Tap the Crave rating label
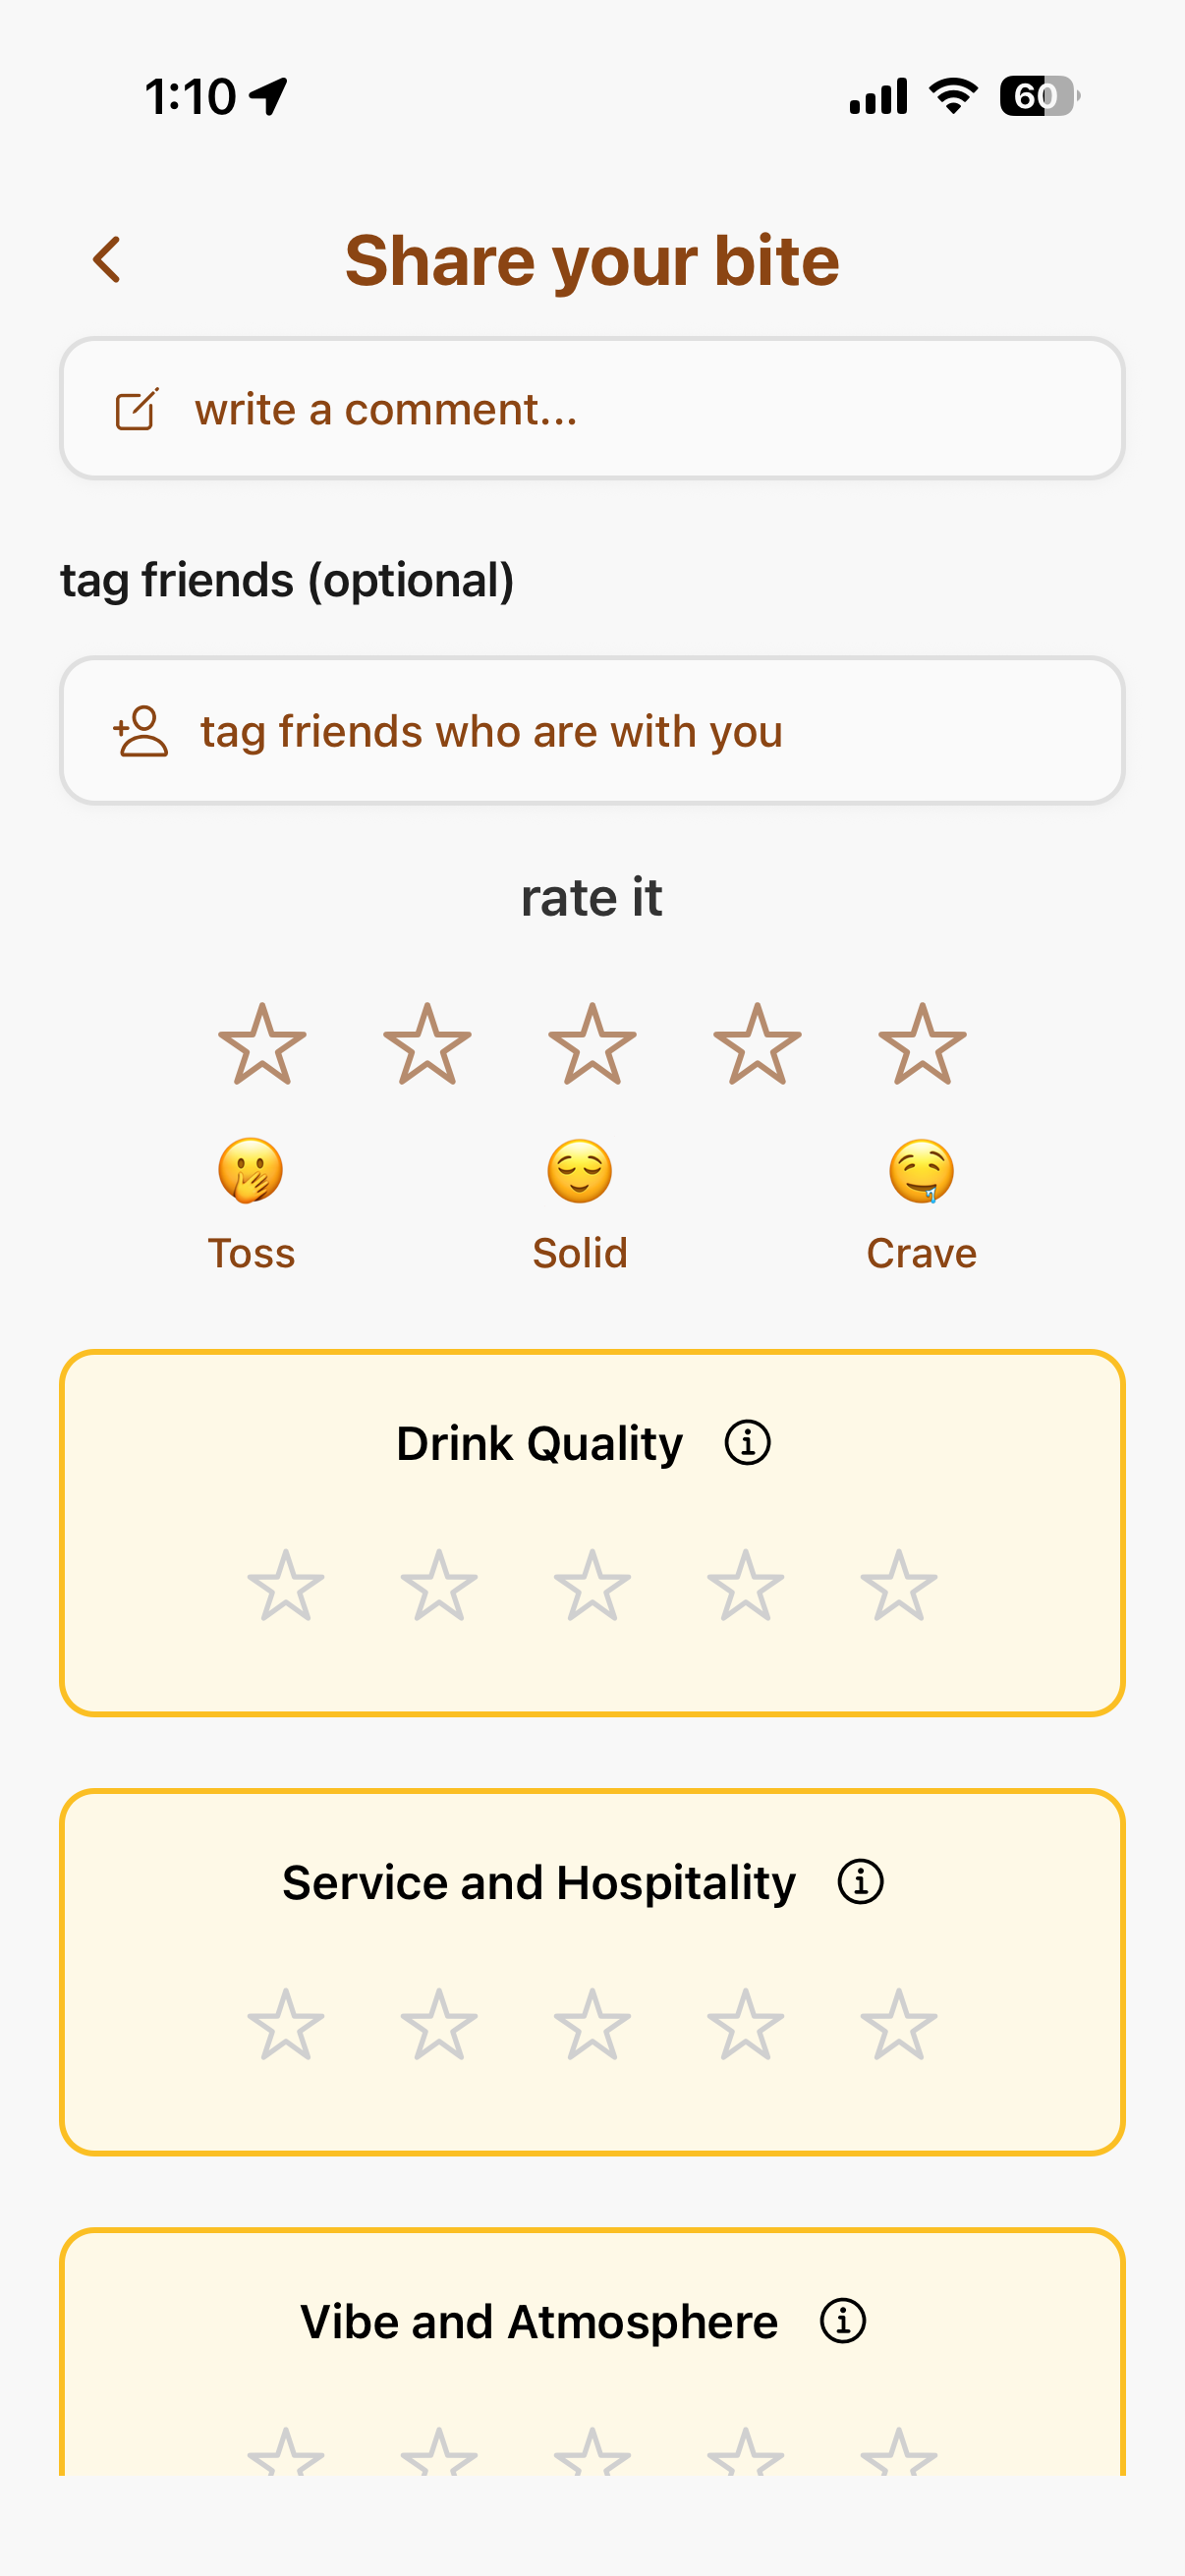The image size is (1185, 2576). click(921, 1253)
